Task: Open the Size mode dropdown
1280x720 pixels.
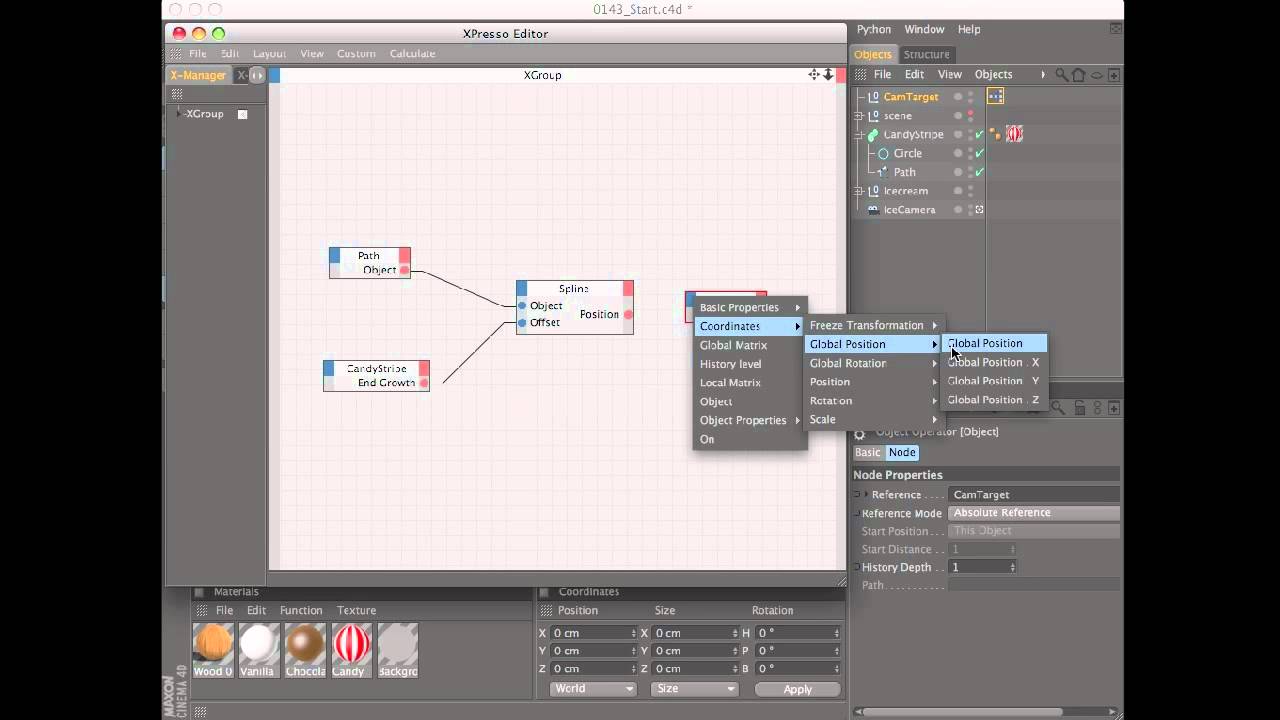Action: point(694,689)
